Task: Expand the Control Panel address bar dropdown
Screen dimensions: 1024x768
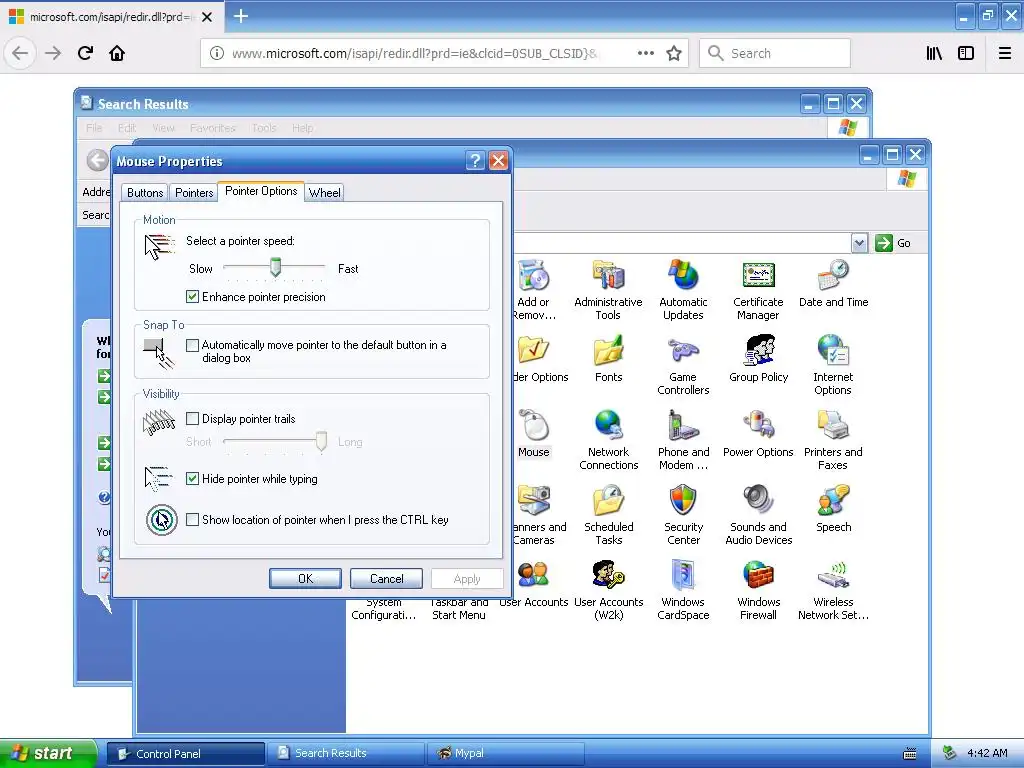Action: point(859,243)
